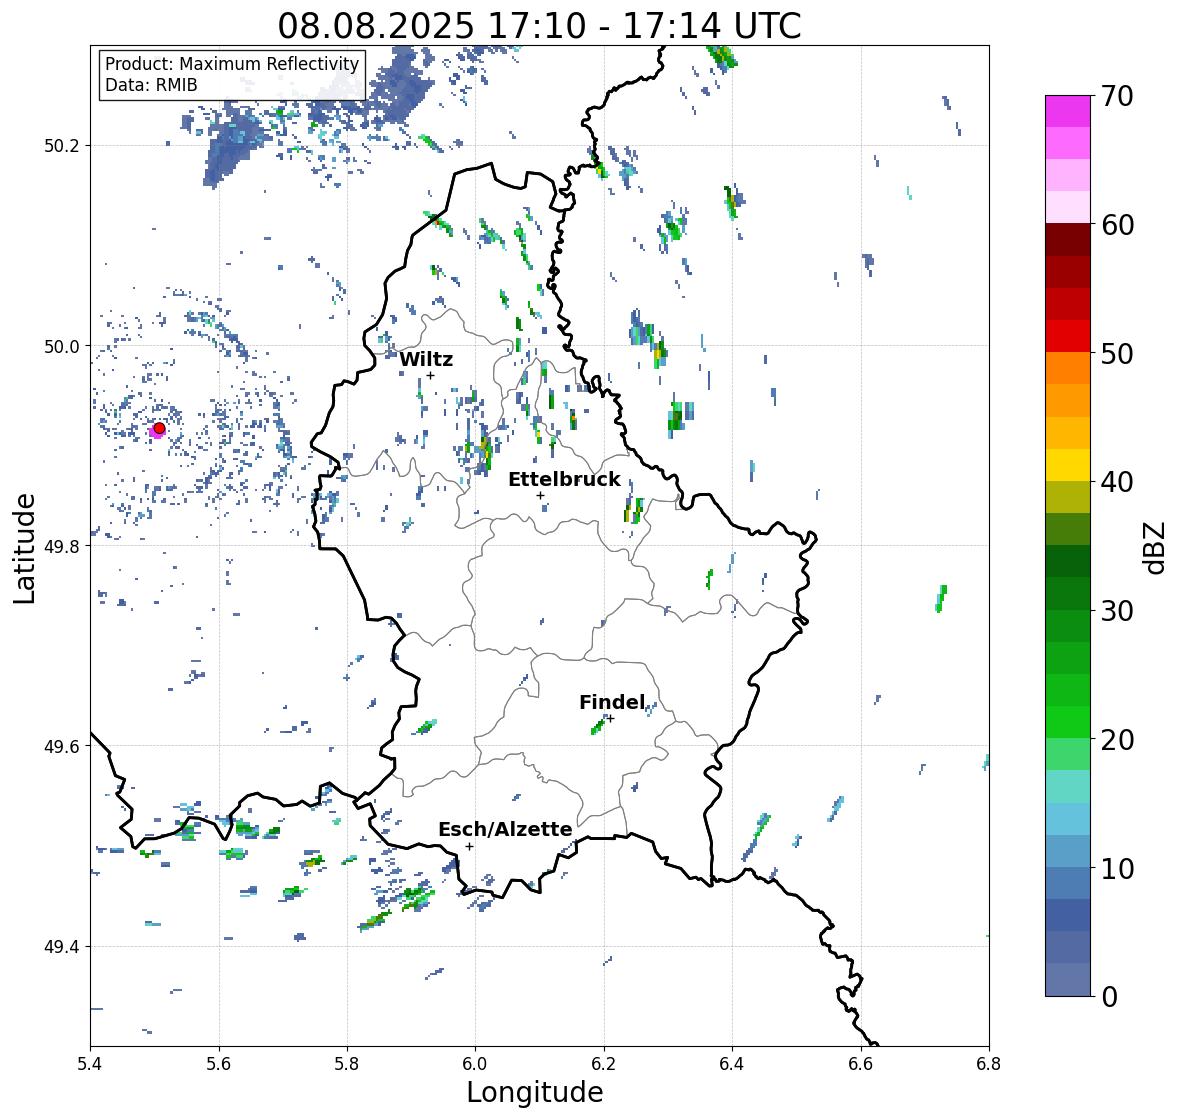1179x1117 pixels.
Task: Click the Wiltz station label
Action: [x=426, y=359]
